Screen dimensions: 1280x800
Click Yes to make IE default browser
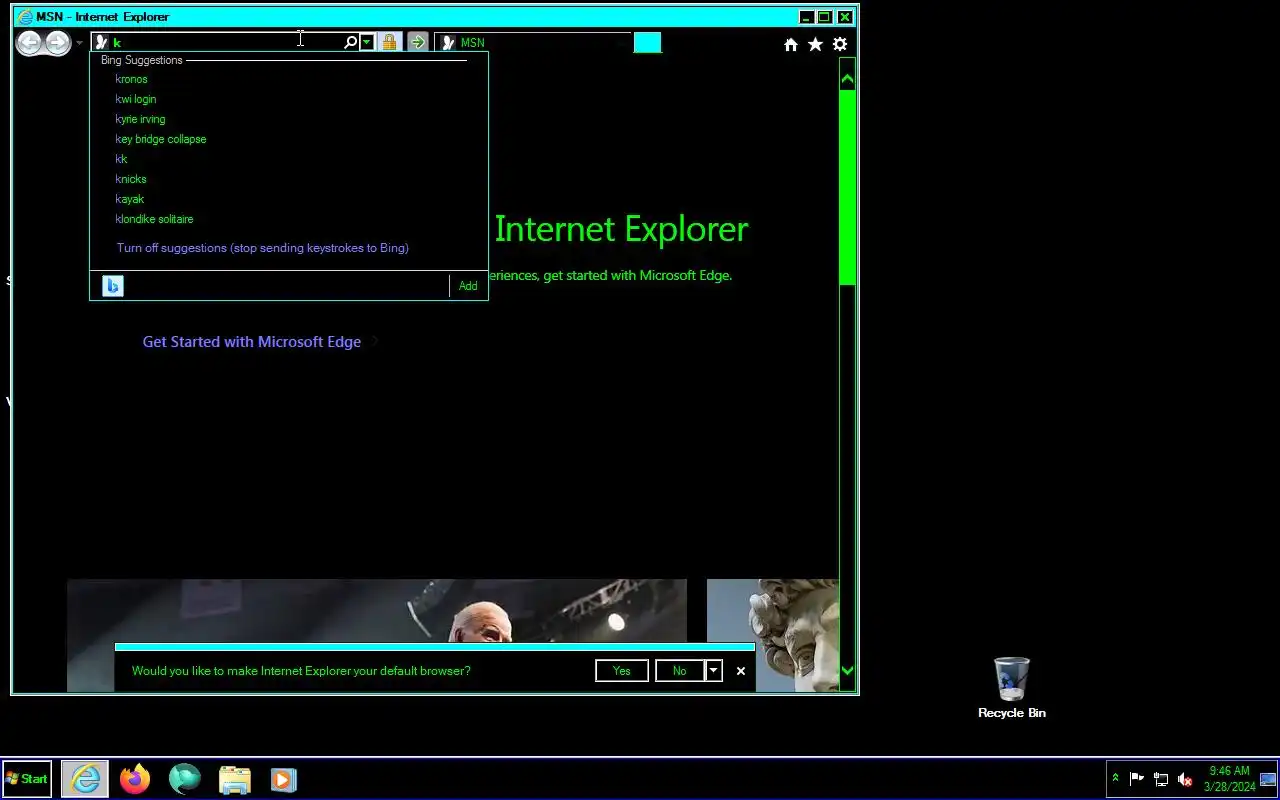point(622,671)
